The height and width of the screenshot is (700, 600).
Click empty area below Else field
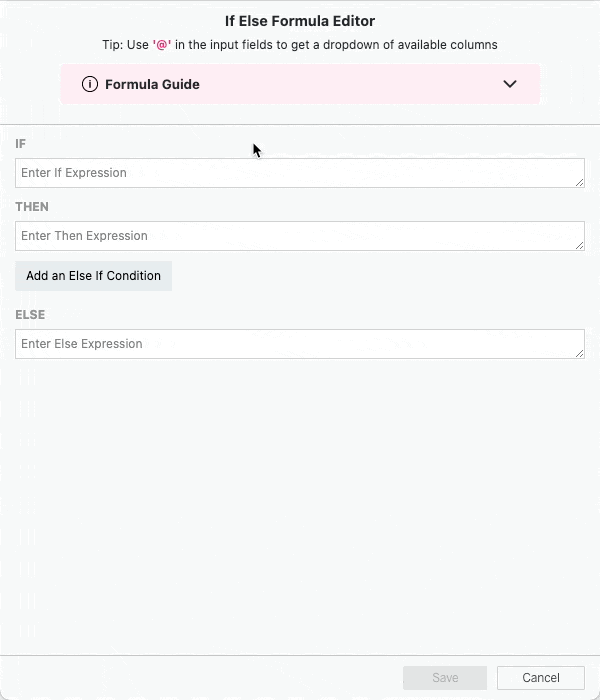pyautogui.click(x=300, y=500)
